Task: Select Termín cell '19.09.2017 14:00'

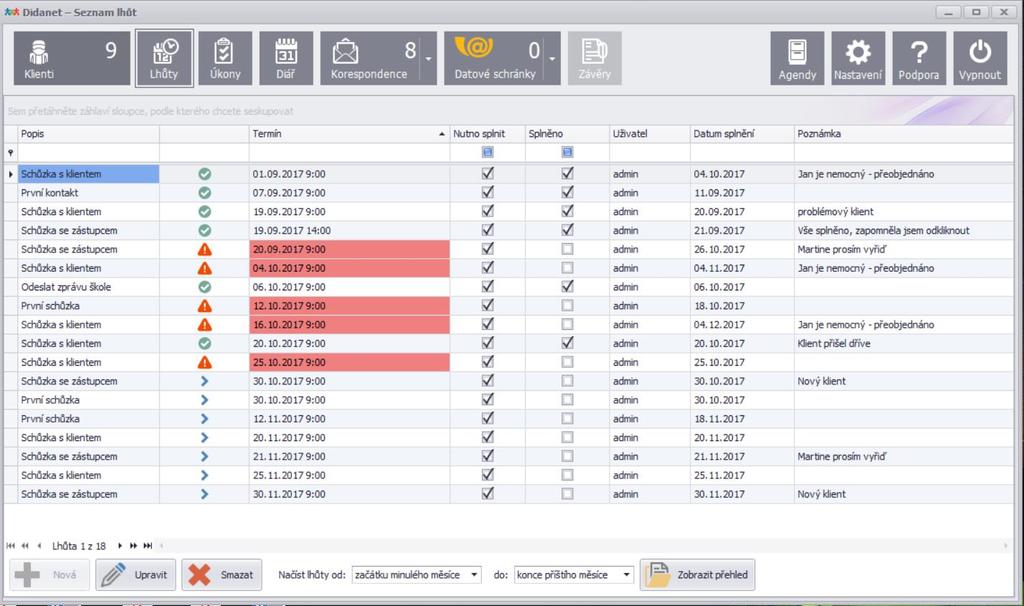Action: click(x=349, y=231)
